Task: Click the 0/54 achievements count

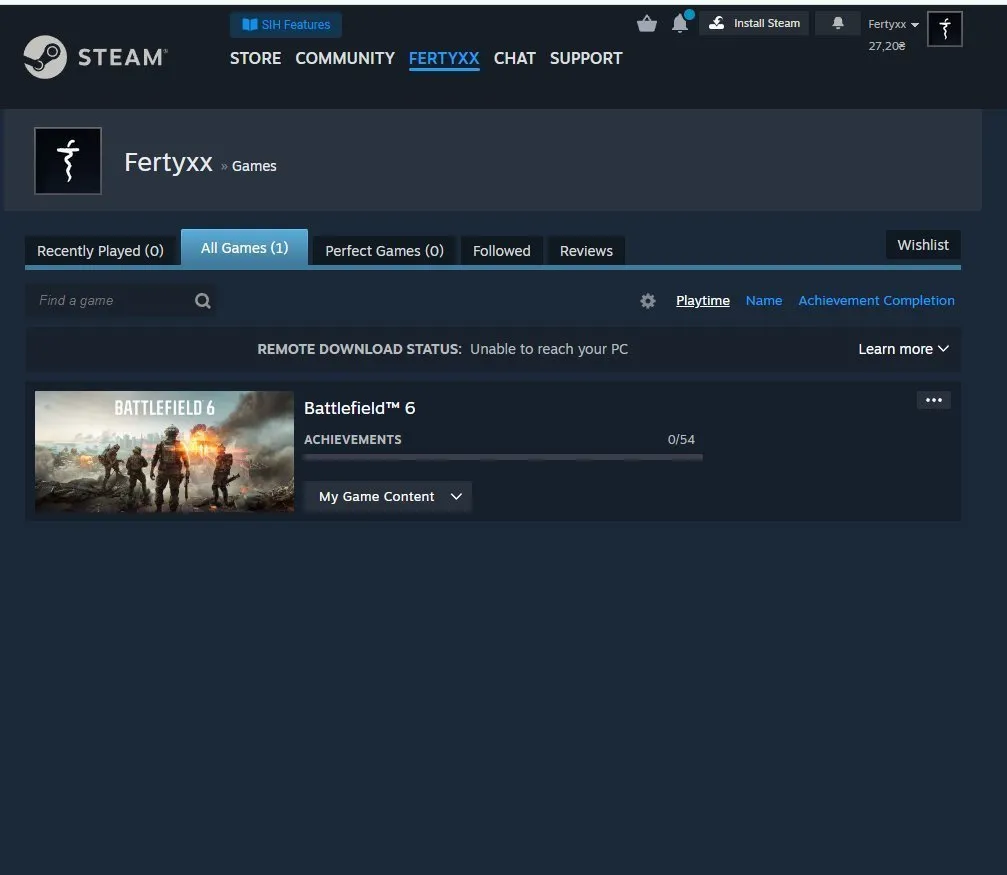Action: click(x=681, y=439)
